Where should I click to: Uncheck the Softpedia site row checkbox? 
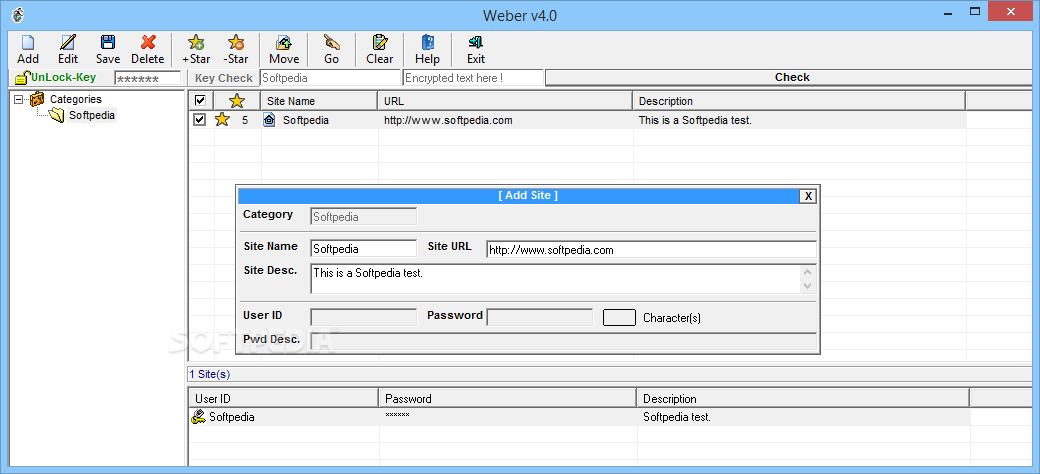199,120
